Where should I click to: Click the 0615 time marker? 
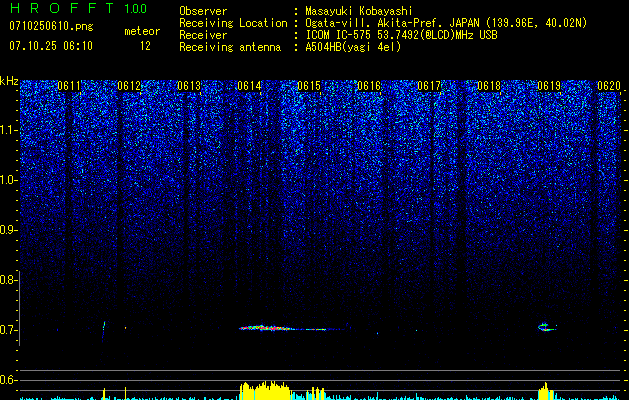pyautogui.click(x=309, y=86)
